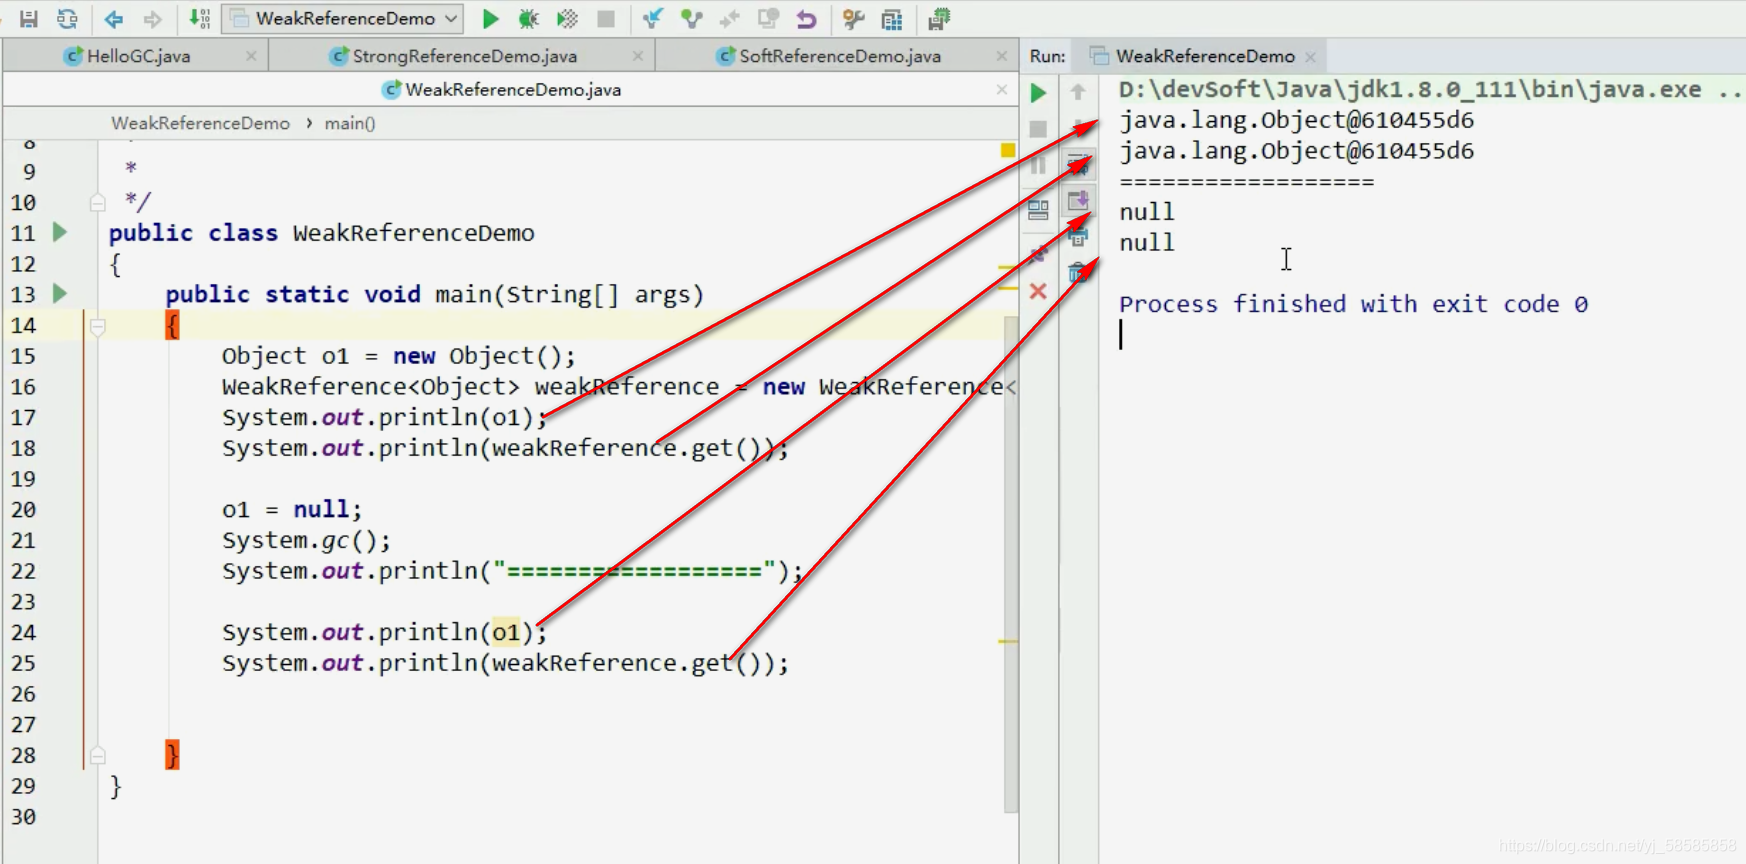
Task: Toggle soft-wrap in the Run console
Action: 1078,165
